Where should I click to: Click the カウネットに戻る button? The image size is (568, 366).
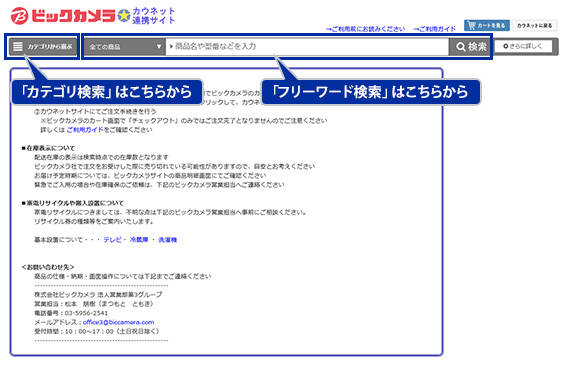coord(534,25)
